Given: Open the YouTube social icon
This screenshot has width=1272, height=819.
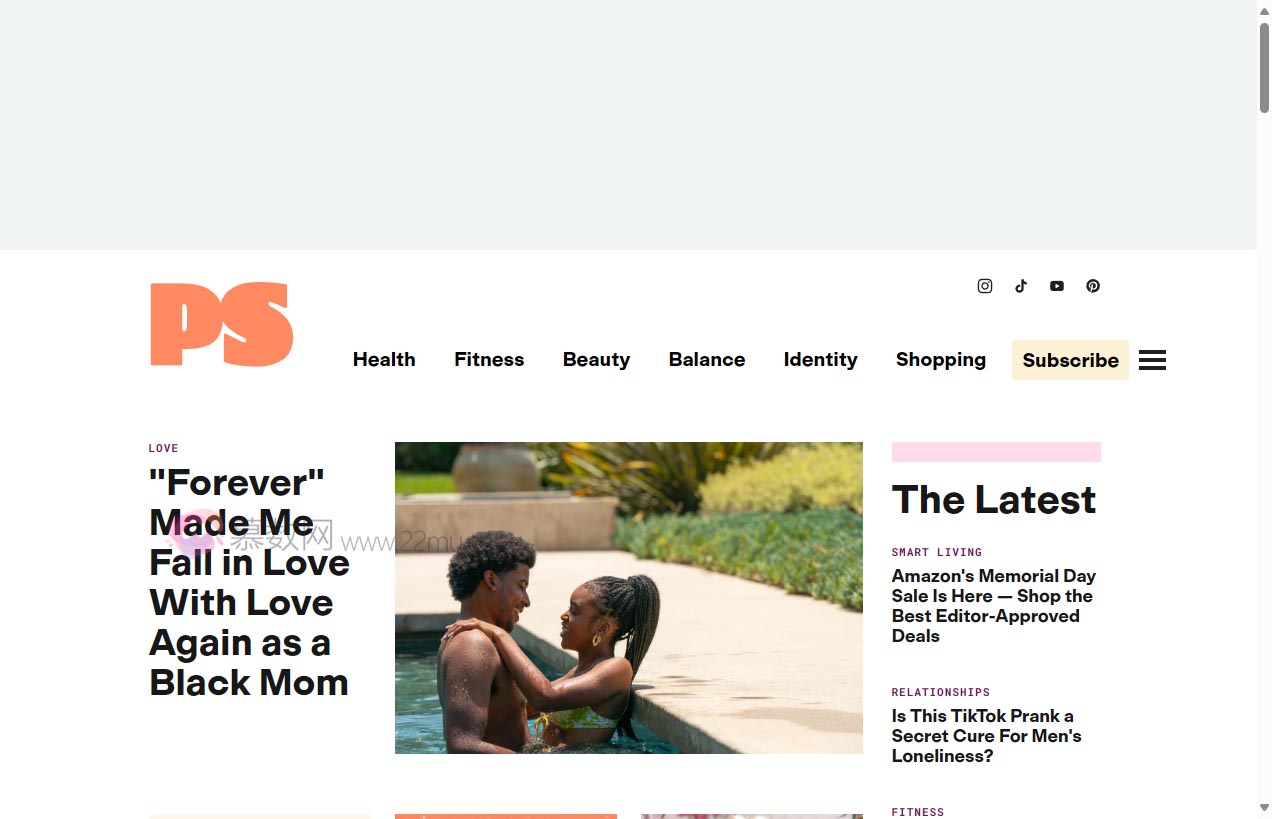Looking at the screenshot, I should (1057, 286).
